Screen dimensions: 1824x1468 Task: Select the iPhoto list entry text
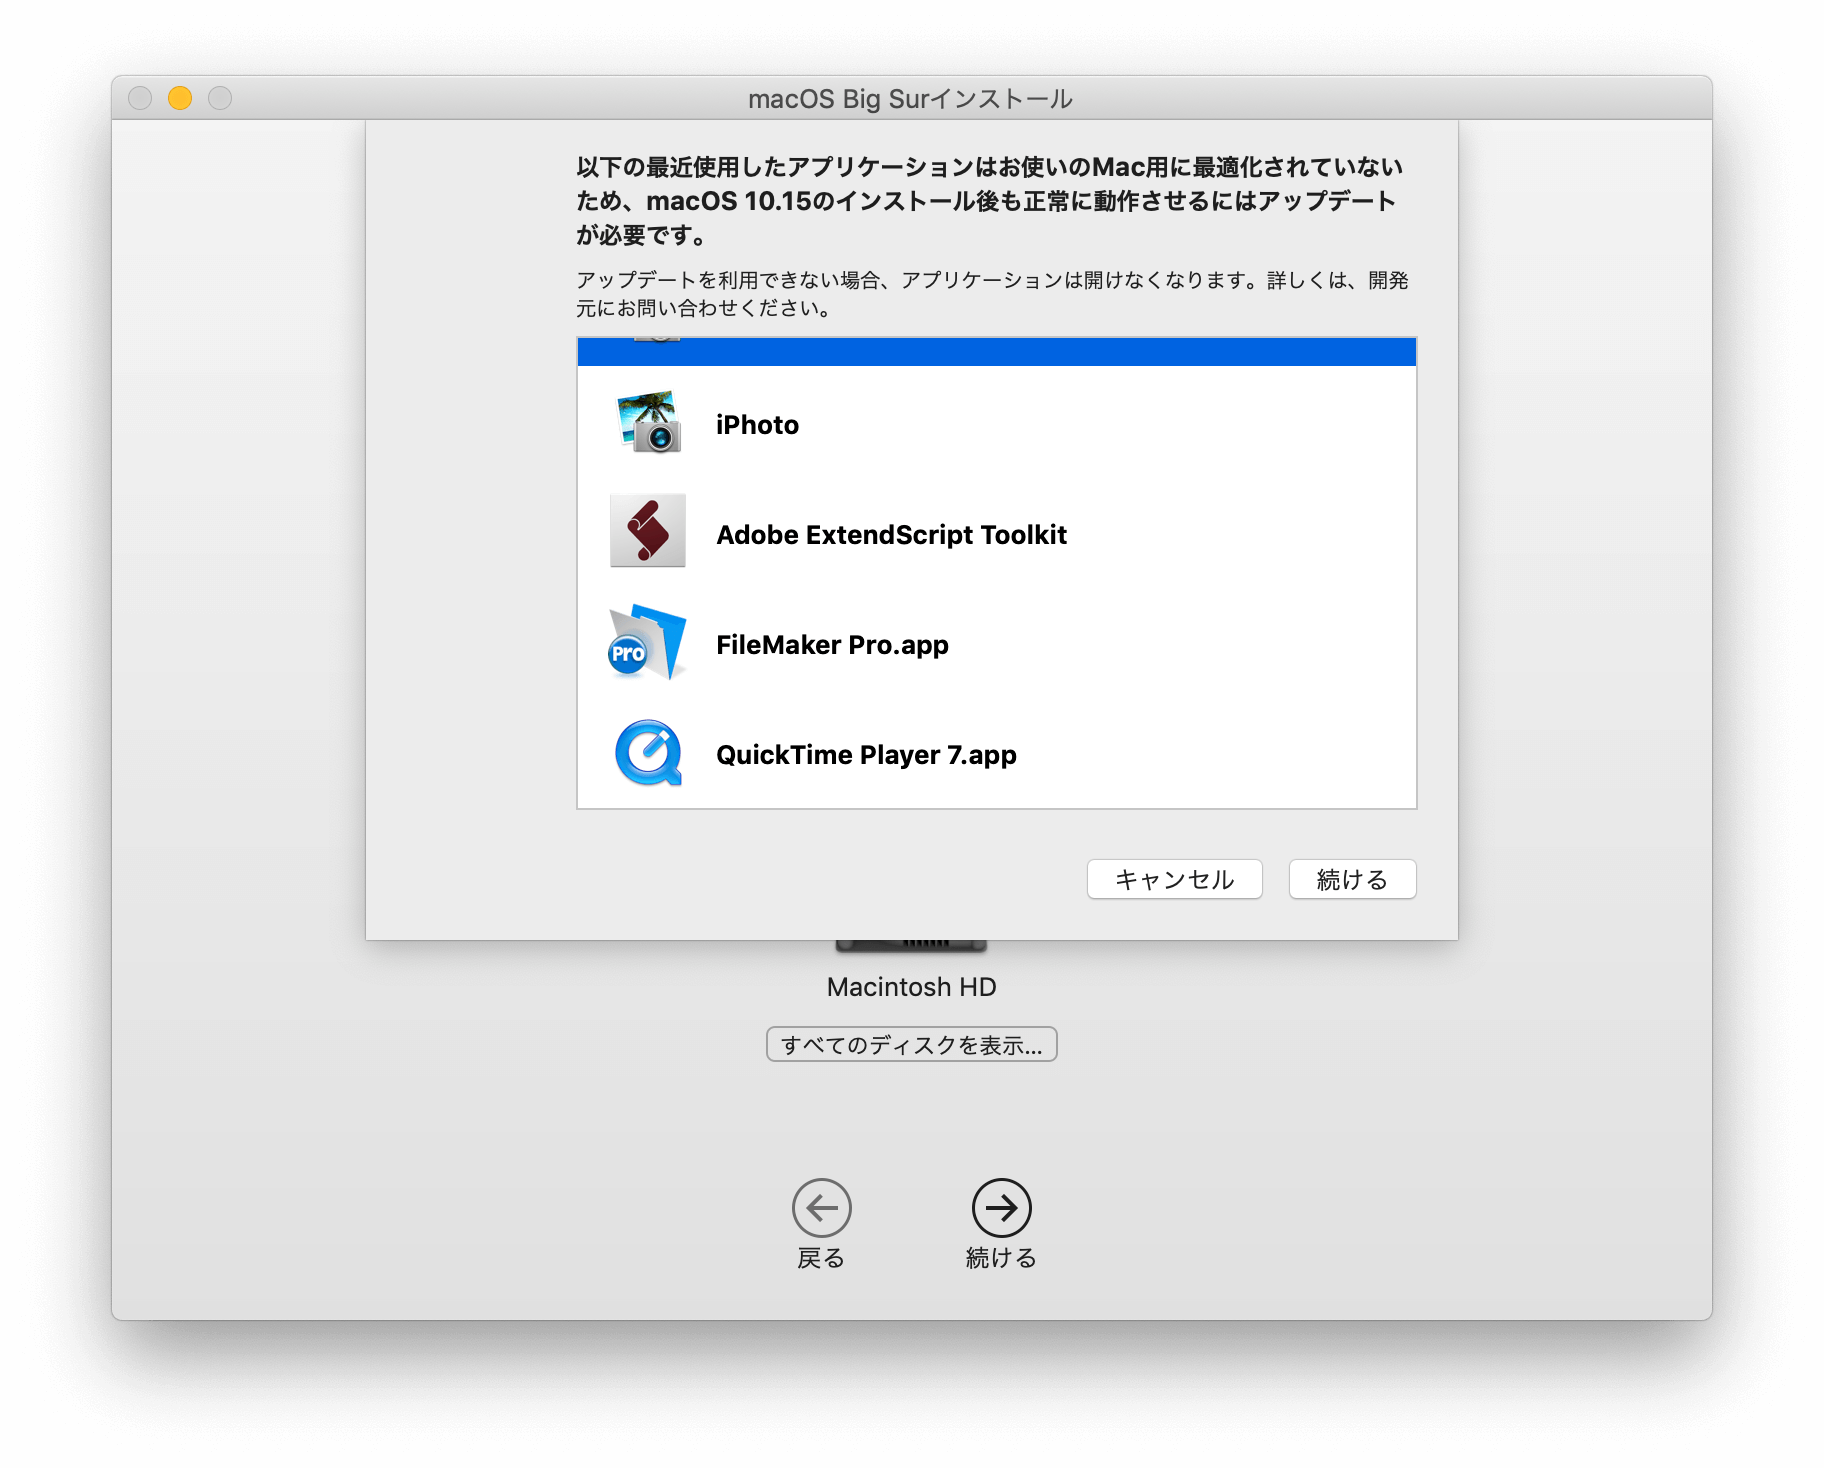coord(757,425)
